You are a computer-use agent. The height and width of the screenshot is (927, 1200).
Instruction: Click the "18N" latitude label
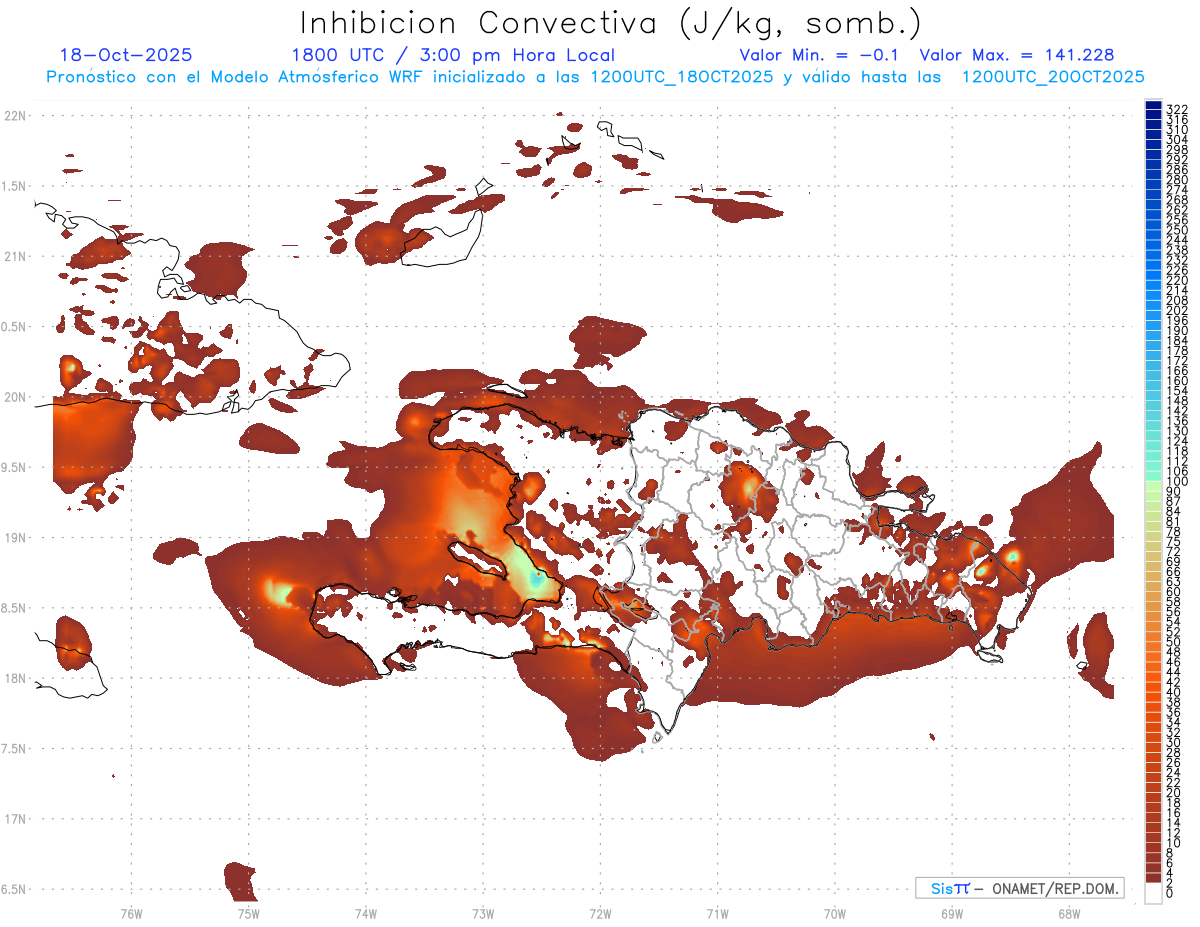click(14, 678)
